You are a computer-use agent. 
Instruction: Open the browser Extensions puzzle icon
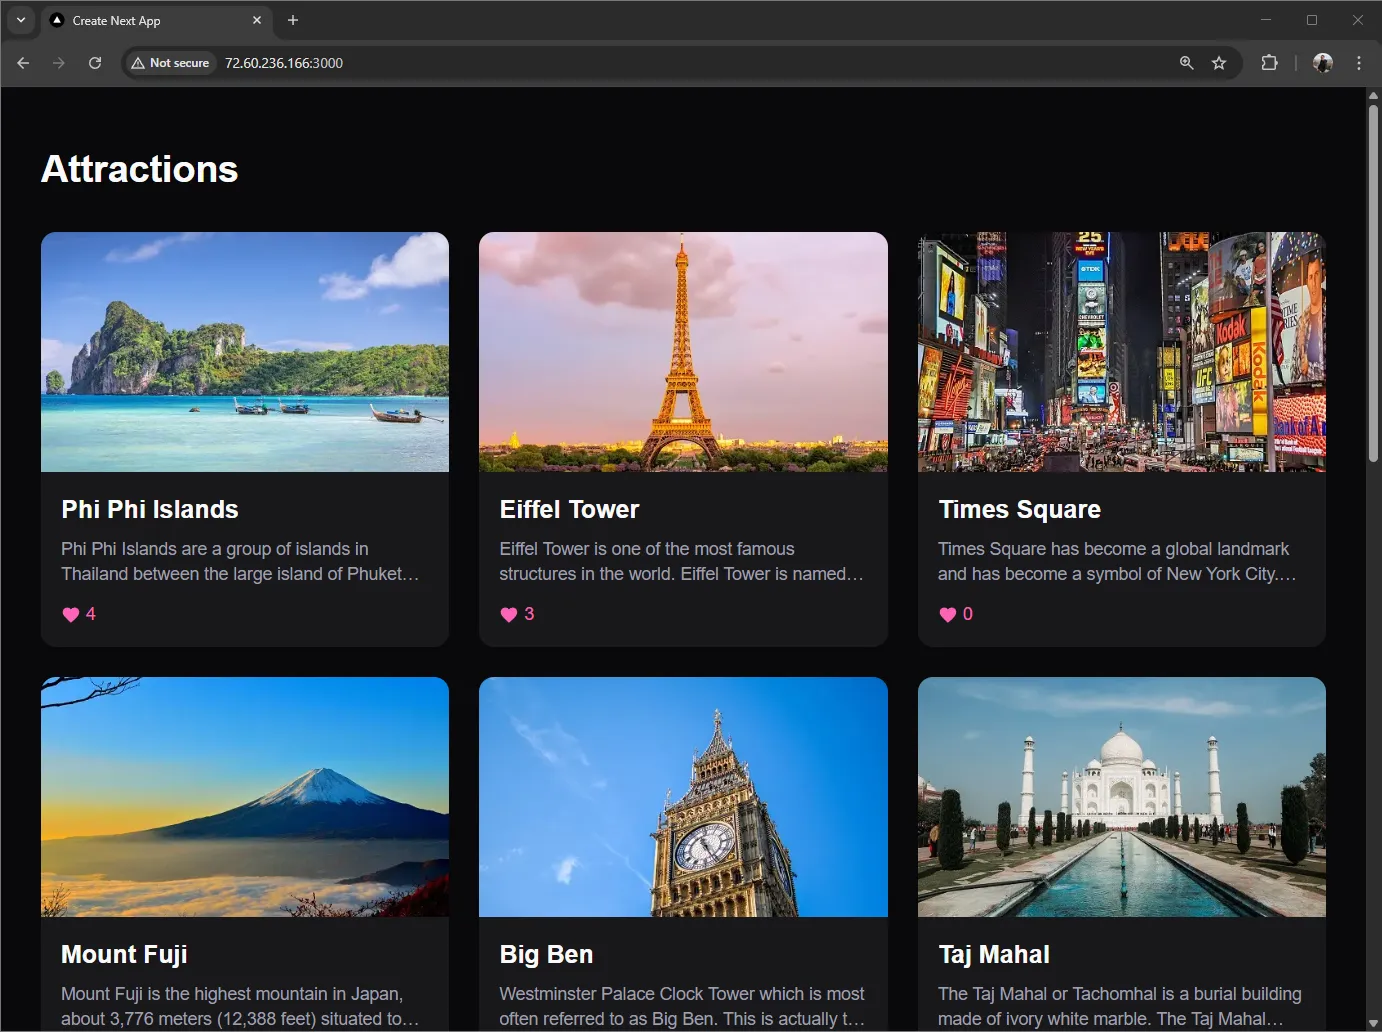[1269, 63]
